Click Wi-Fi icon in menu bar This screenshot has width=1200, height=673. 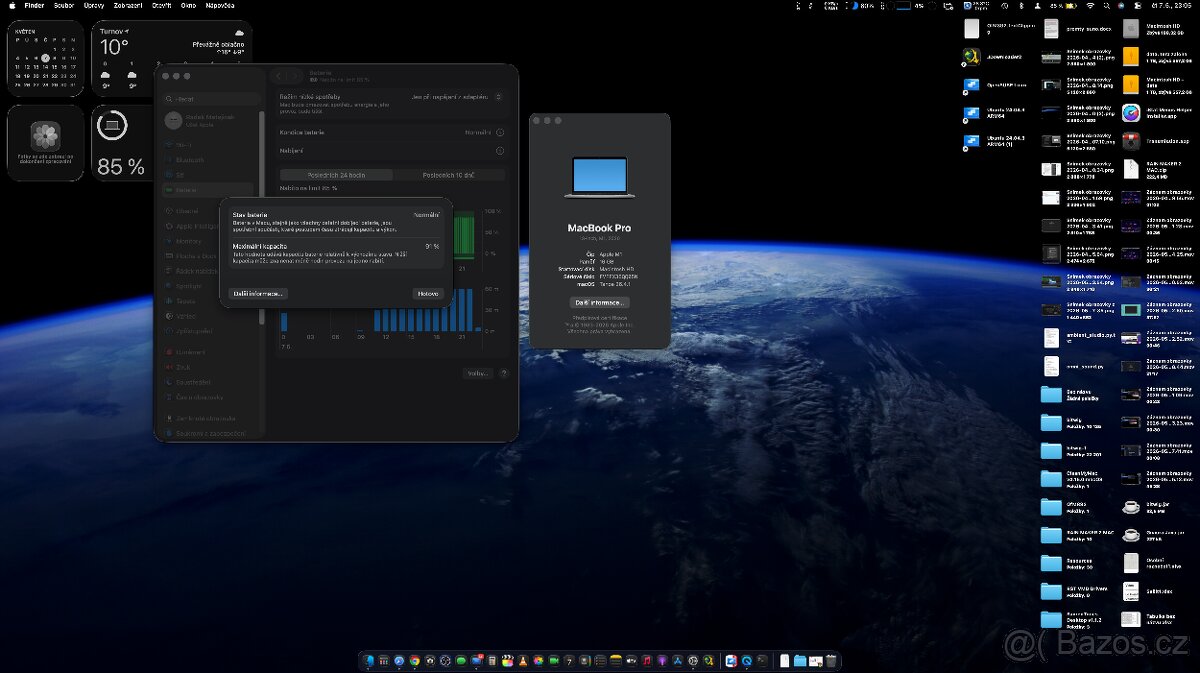tap(1091, 5)
